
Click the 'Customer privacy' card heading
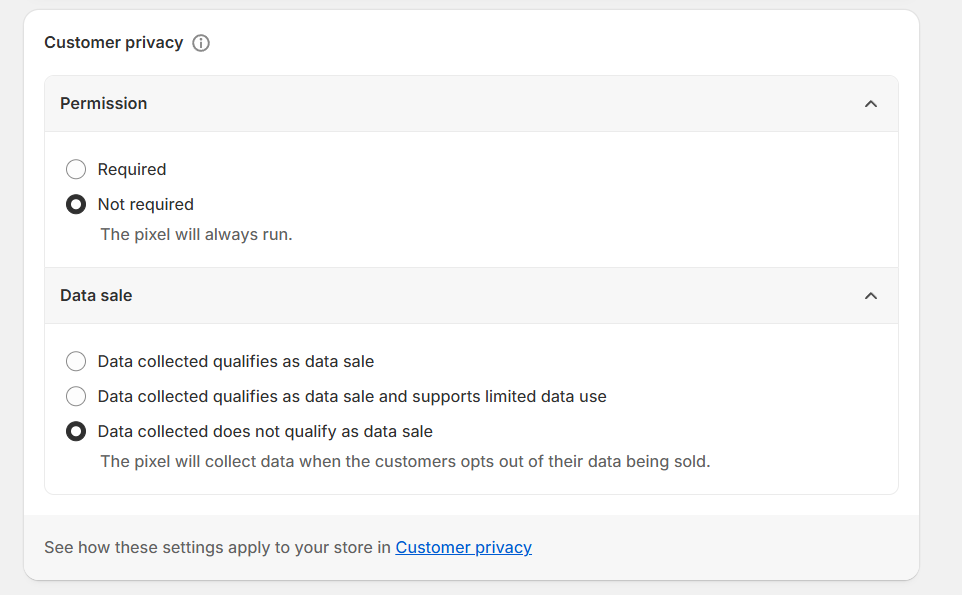coord(114,43)
